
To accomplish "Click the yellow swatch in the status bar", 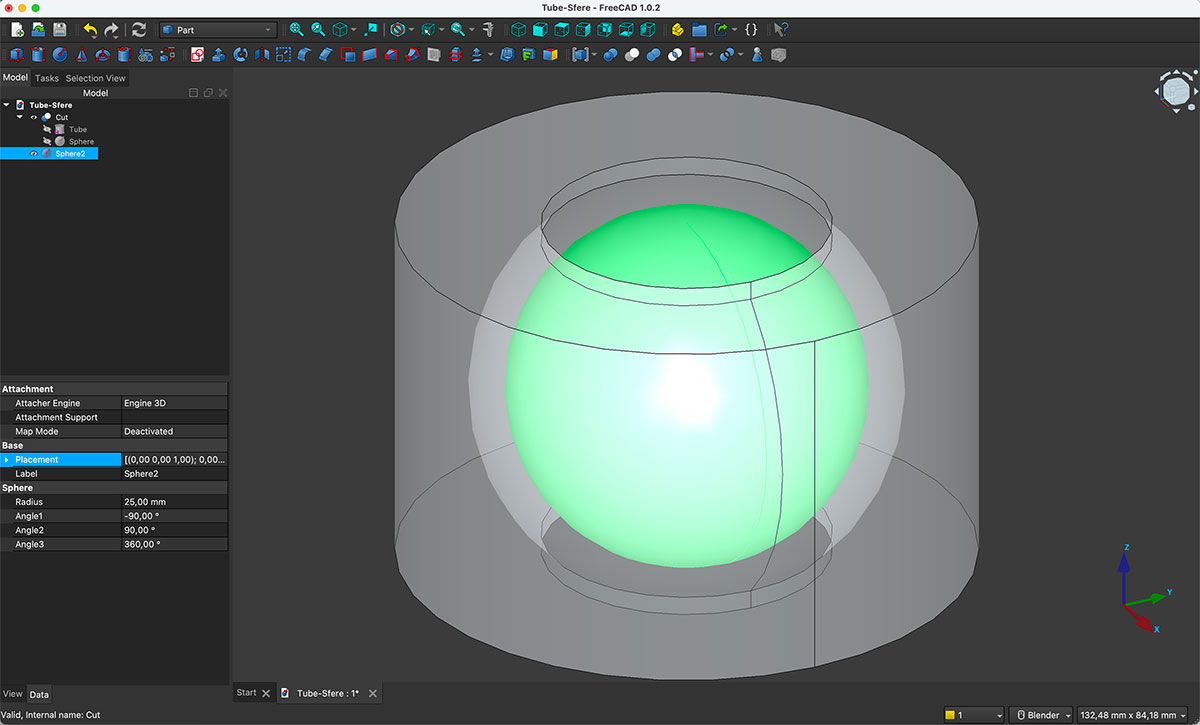I will tap(950, 714).
